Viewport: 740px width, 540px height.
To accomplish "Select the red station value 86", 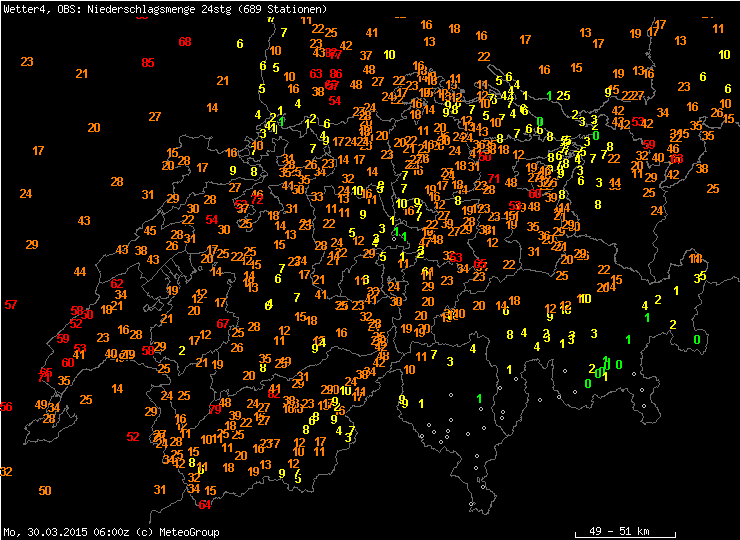I will [x=336, y=74].
